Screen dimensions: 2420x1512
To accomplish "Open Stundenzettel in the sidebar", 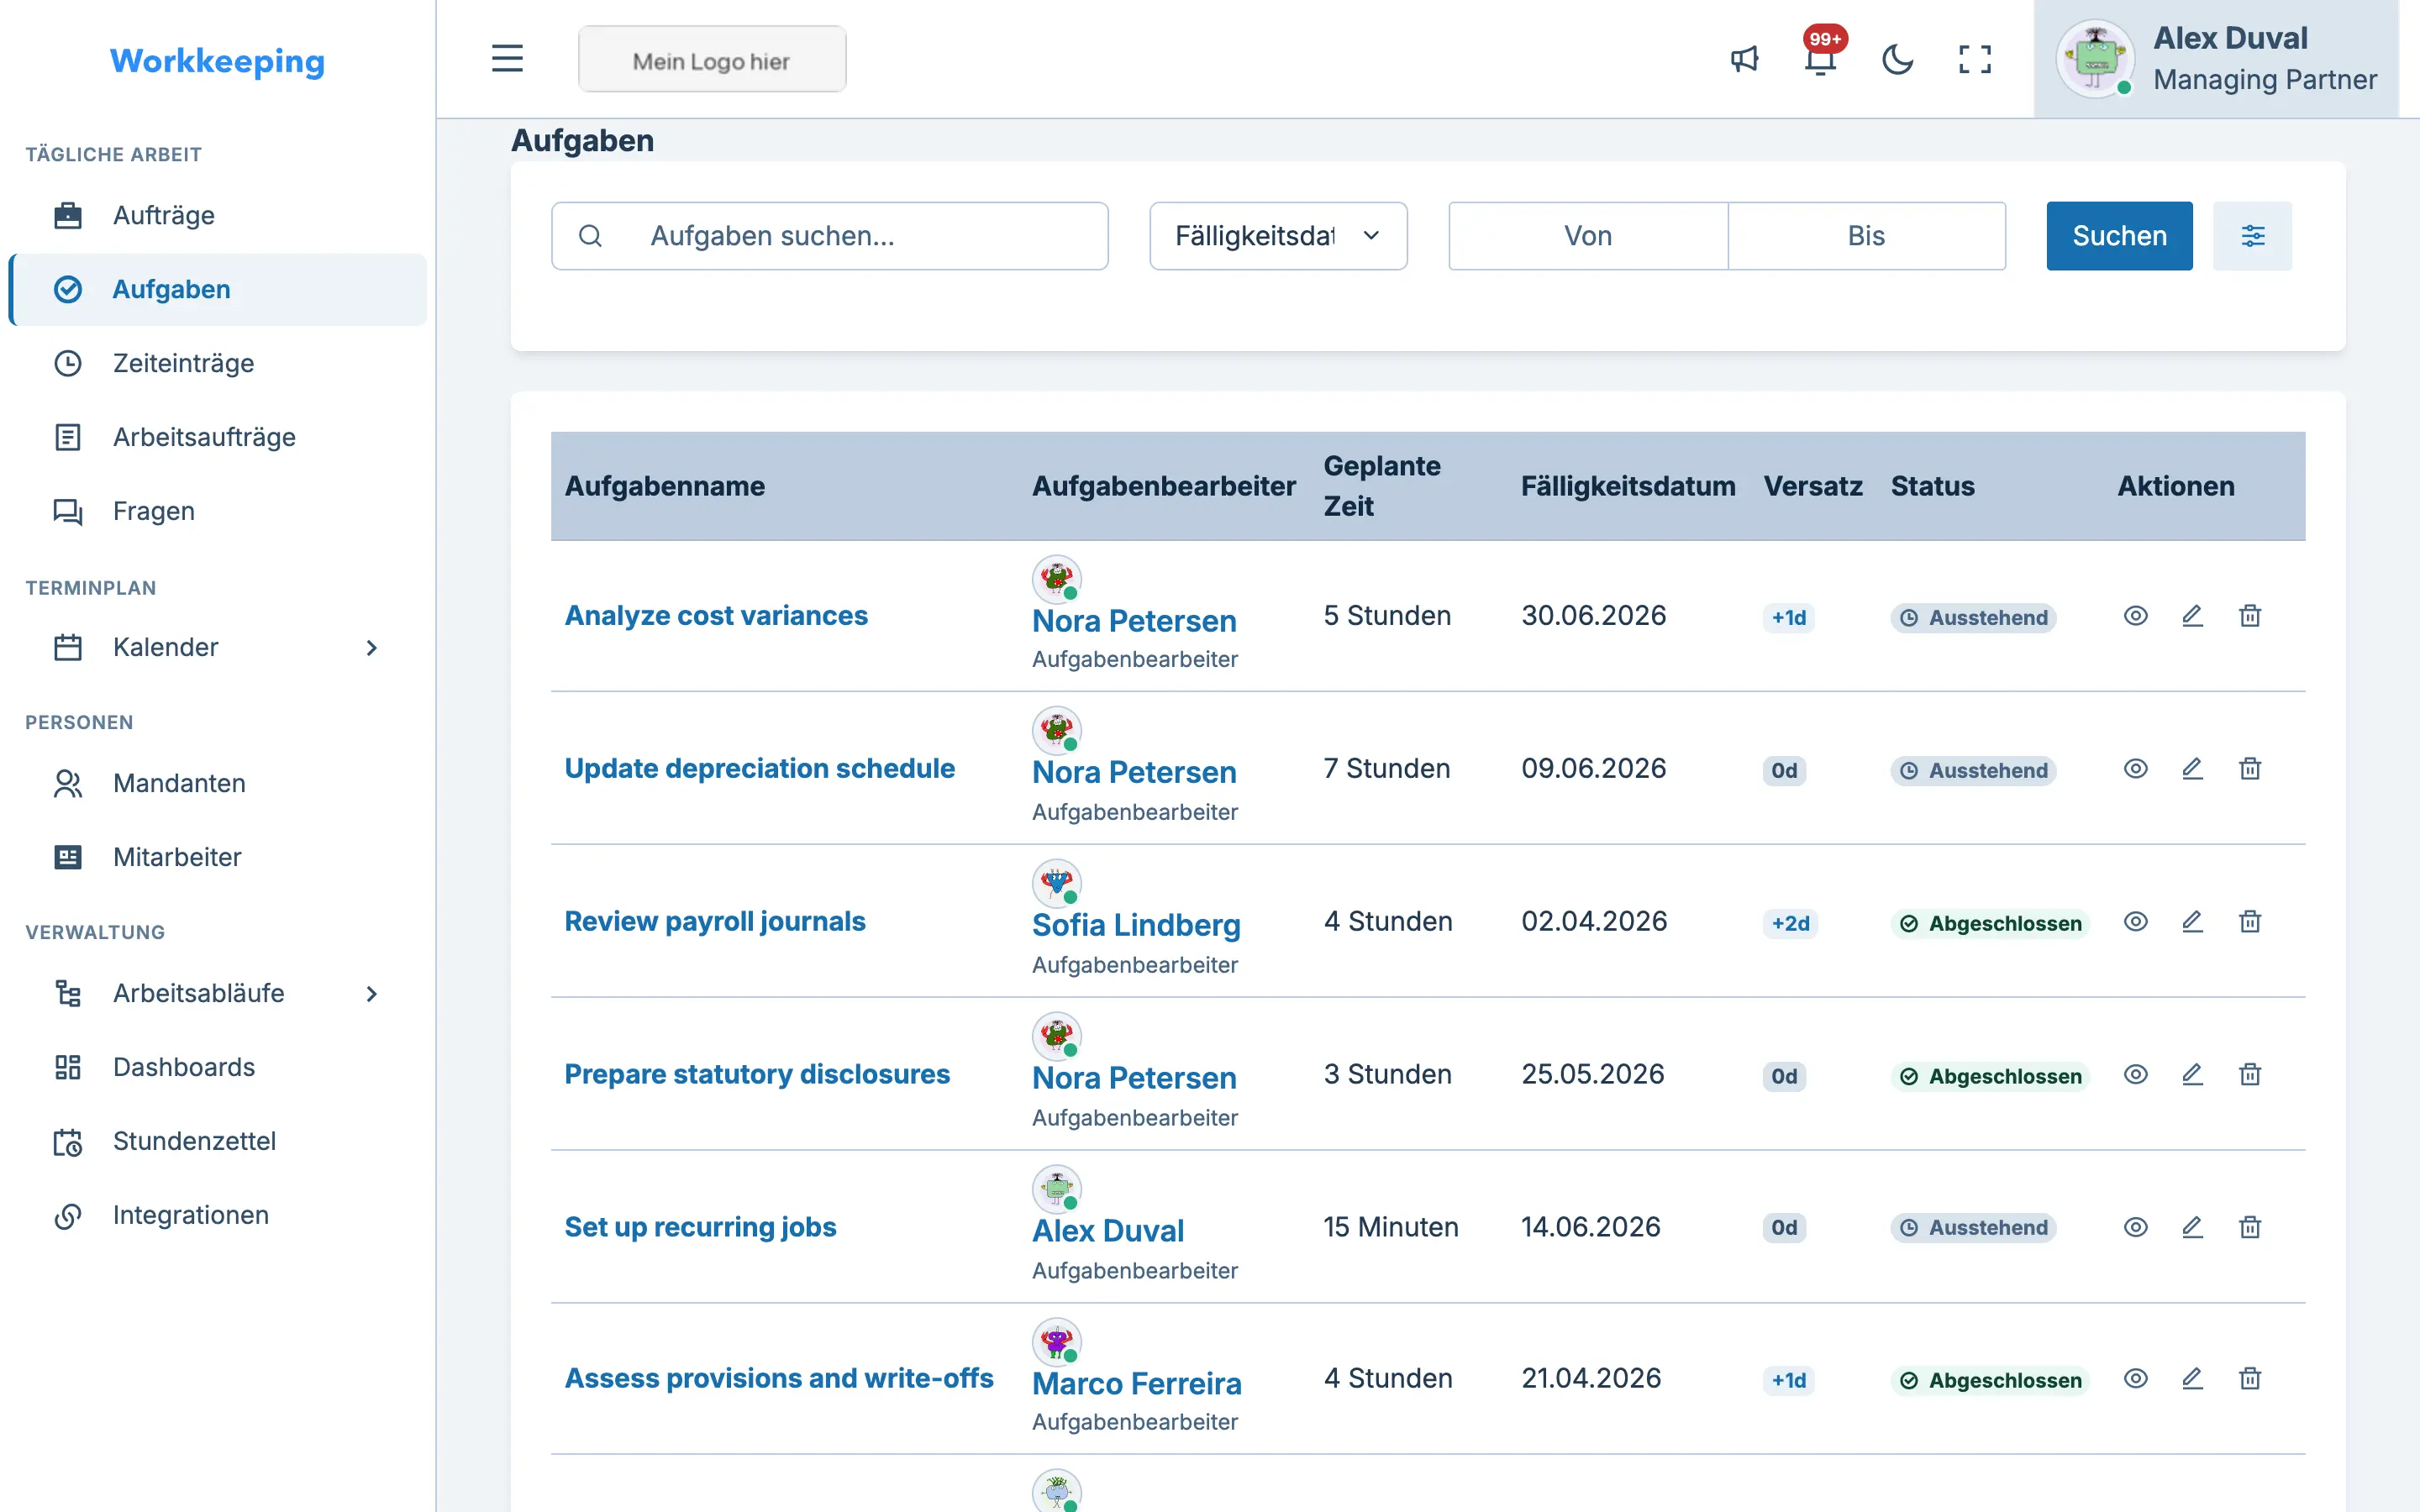I will click(x=217, y=1141).
